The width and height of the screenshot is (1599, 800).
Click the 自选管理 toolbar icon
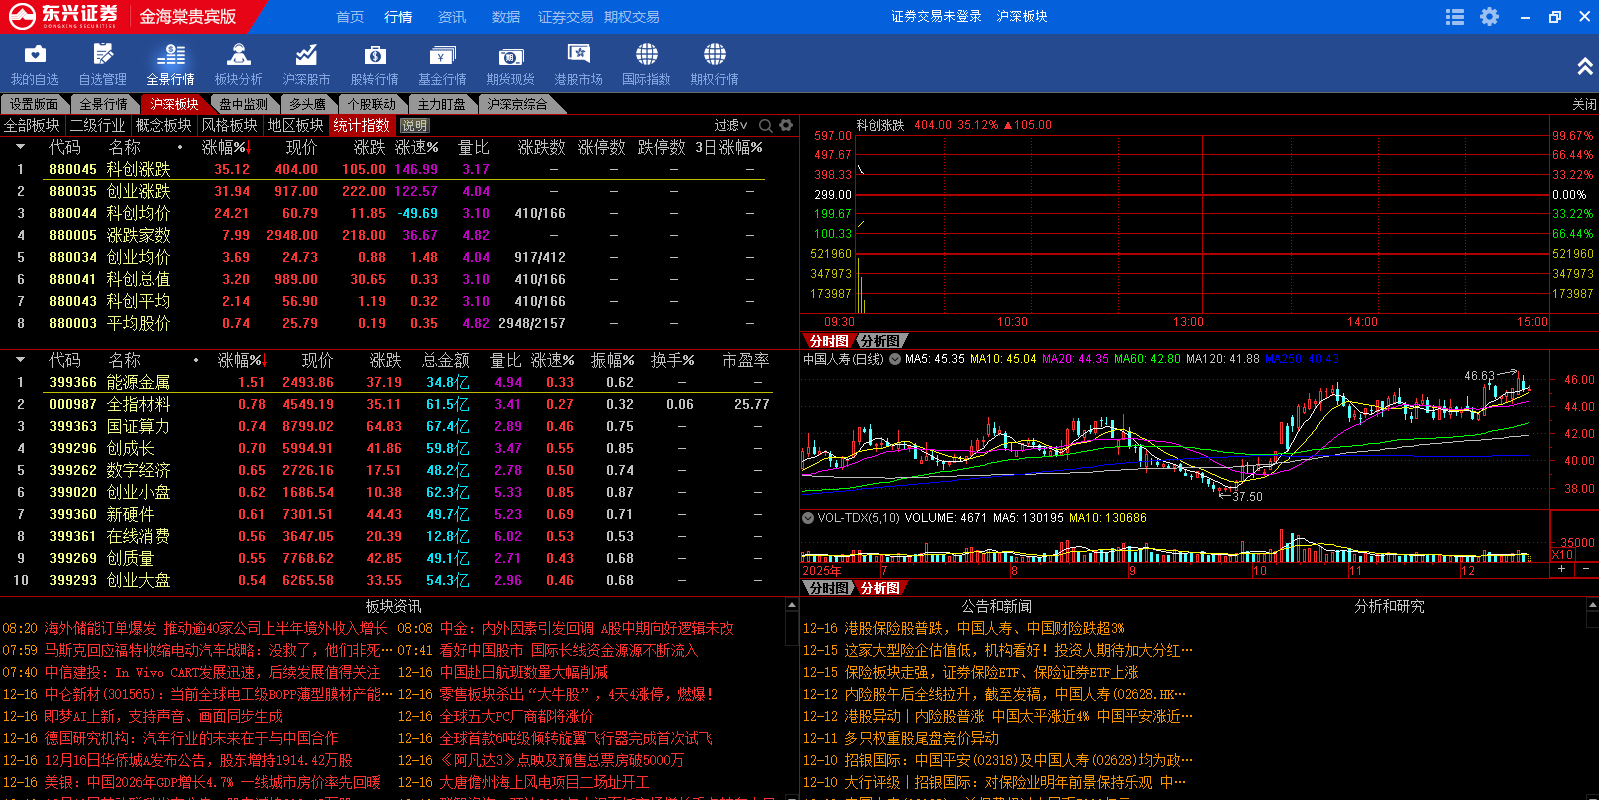click(102, 55)
